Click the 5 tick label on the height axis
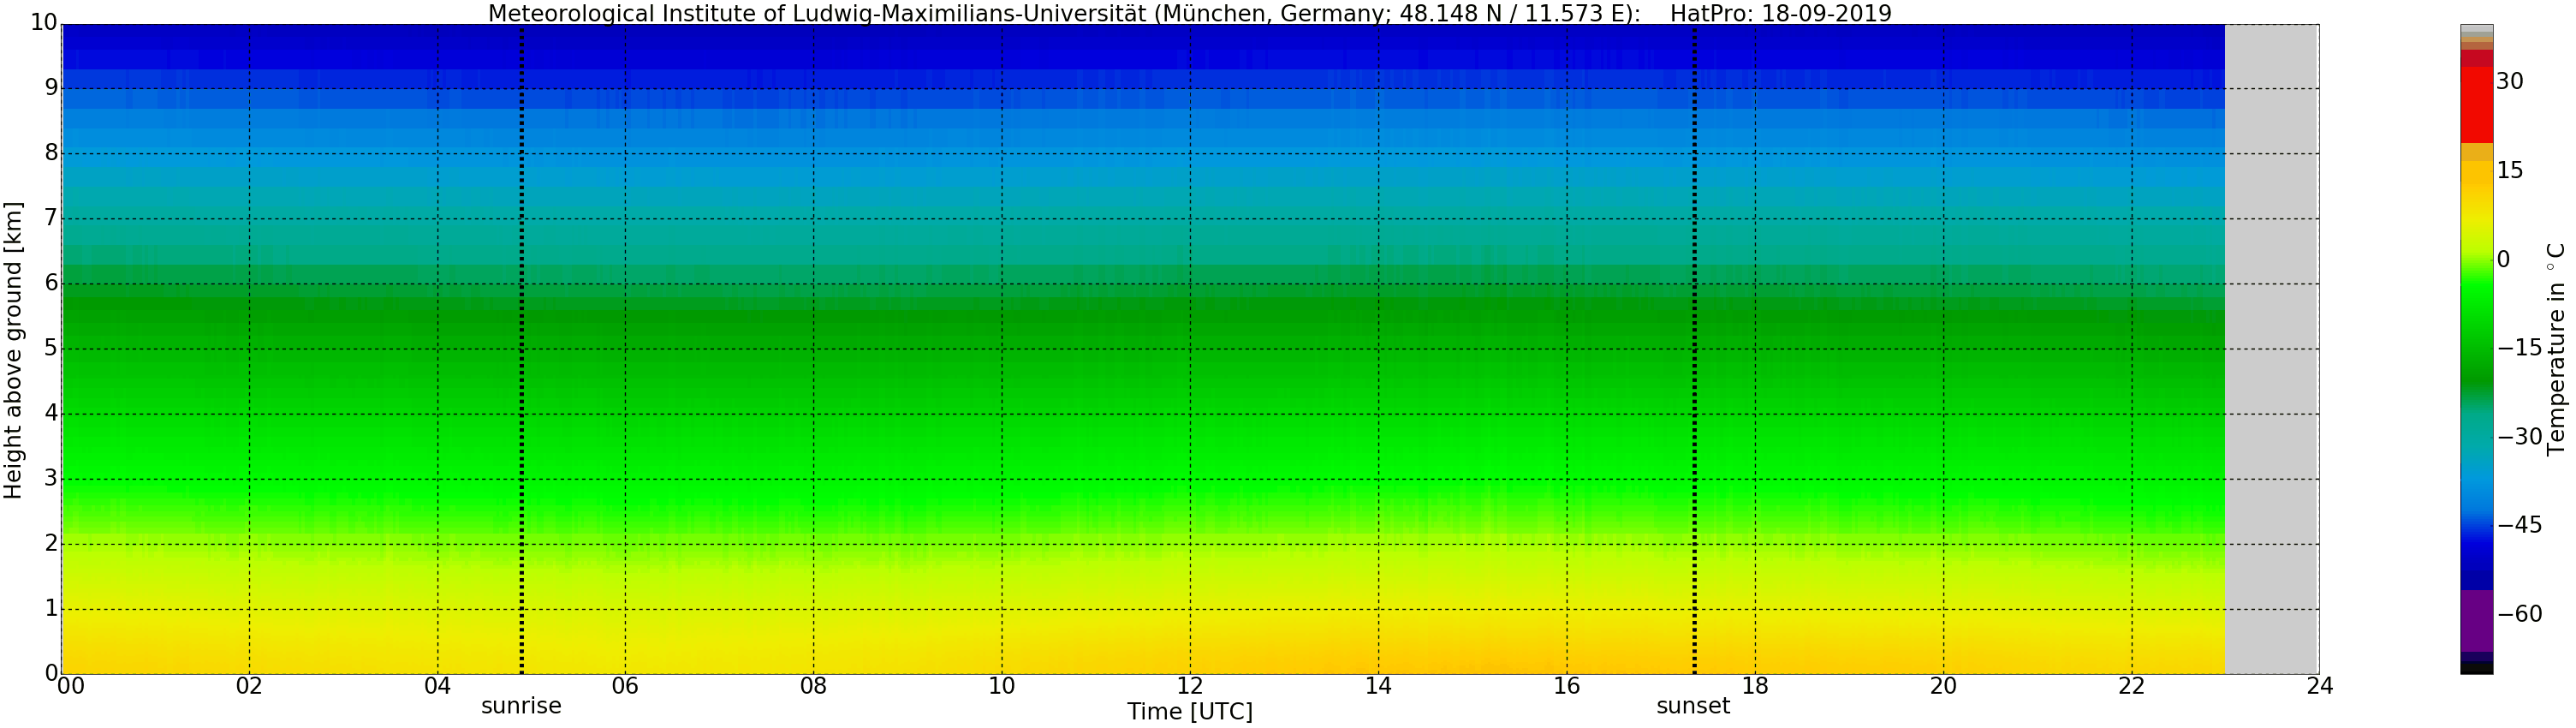This screenshot has height=728, width=2576. pos(51,348)
